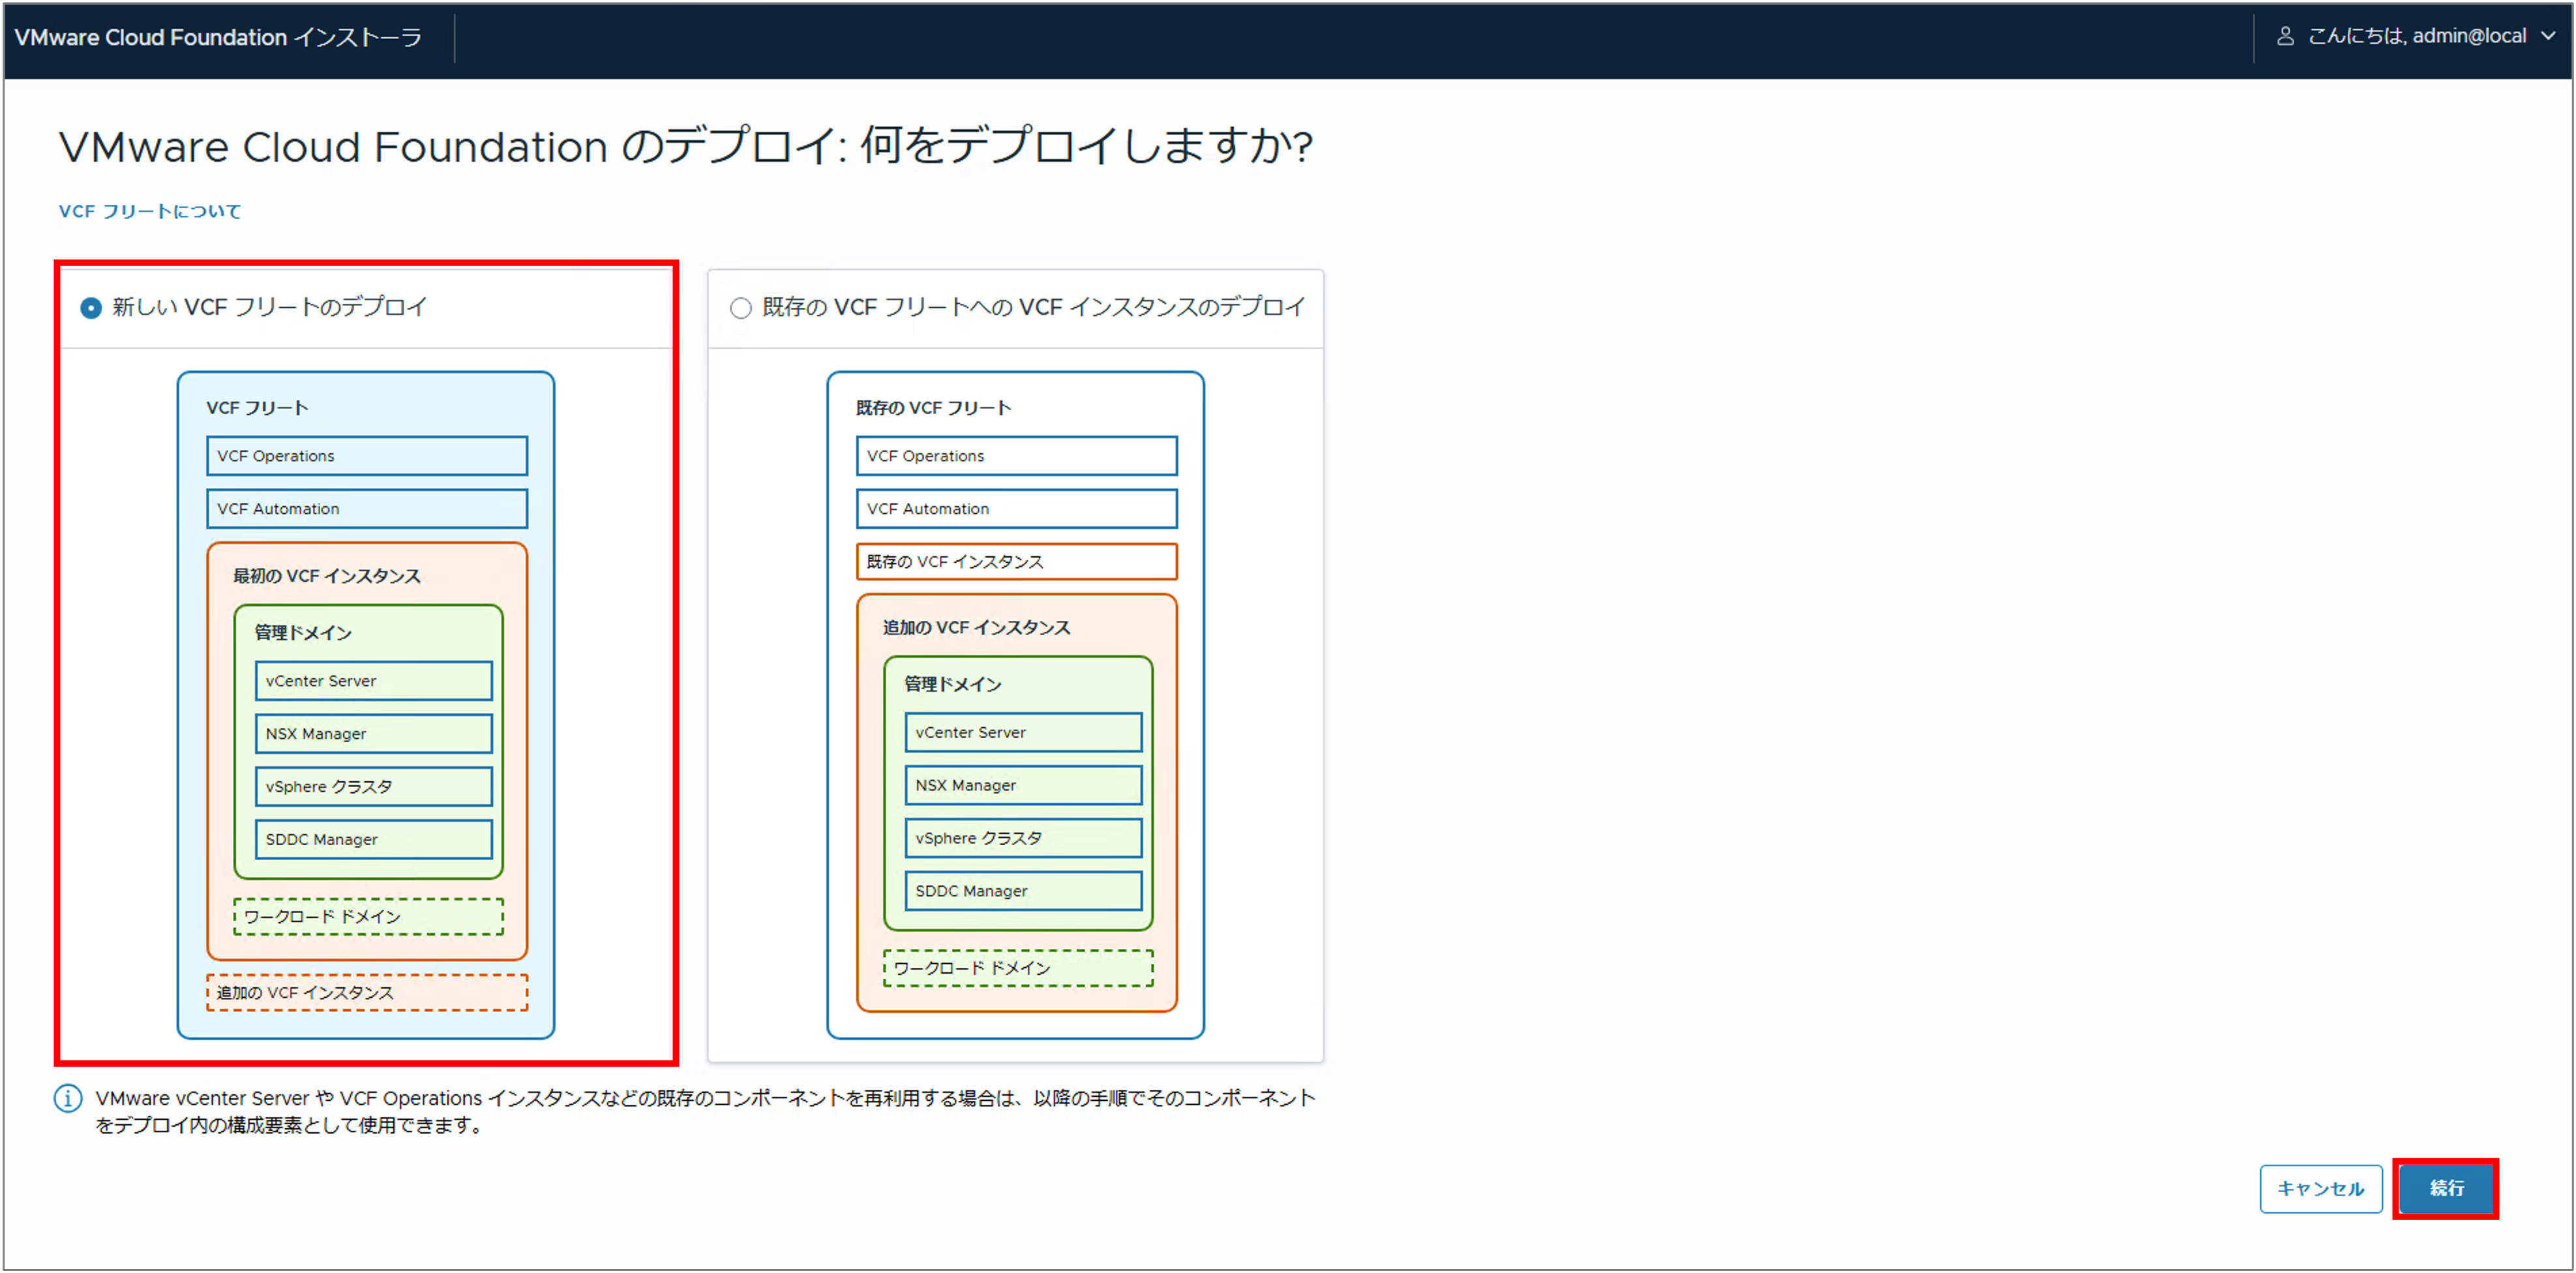Click 管理ドメイン heading in new fleet diagram
Viewport: 2576px width, 1273px height.
pyautogui.click(x=303, y=633)
